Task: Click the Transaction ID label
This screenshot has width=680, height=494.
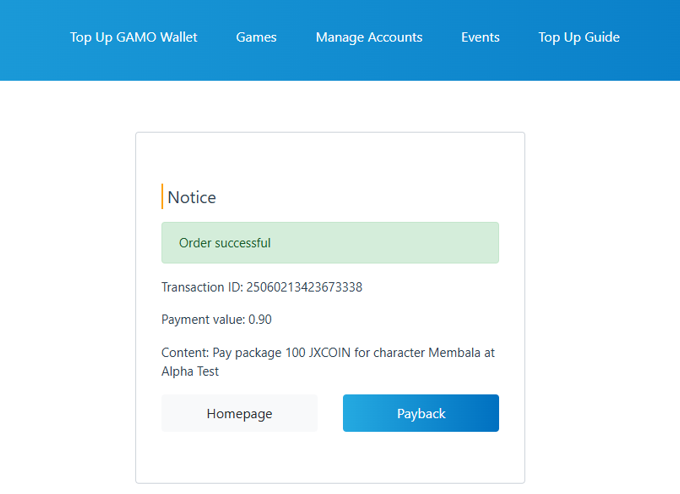Action: (x=201, y=287)
